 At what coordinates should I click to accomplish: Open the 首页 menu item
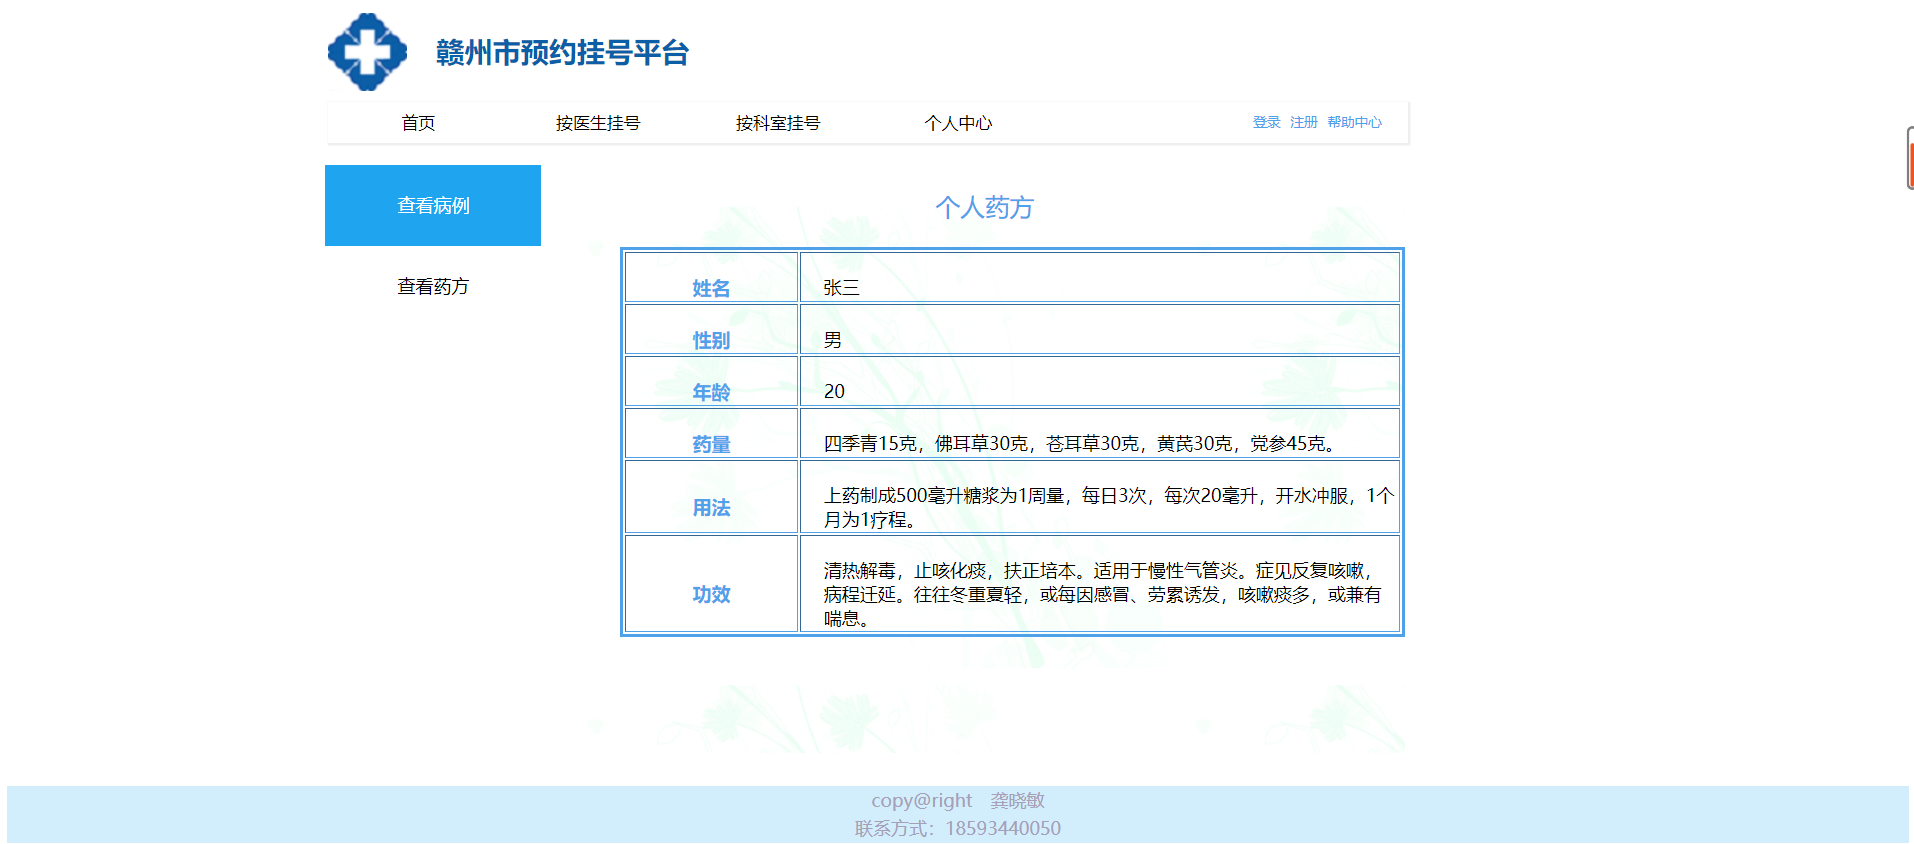point(418,123)
